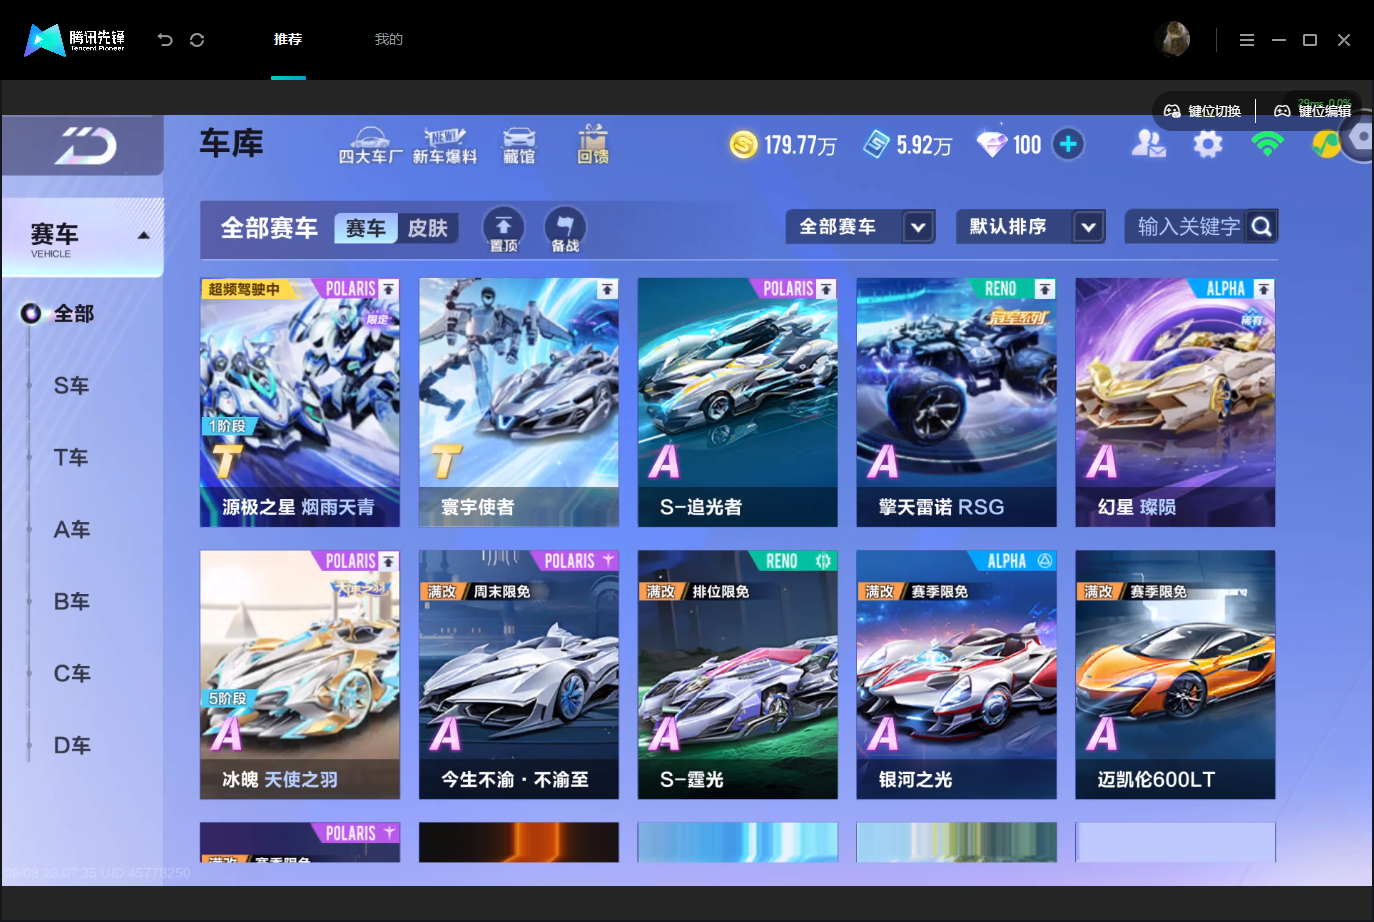Click the diamond balance 100
1374x922 pixels.
[x=1010, y=145]
